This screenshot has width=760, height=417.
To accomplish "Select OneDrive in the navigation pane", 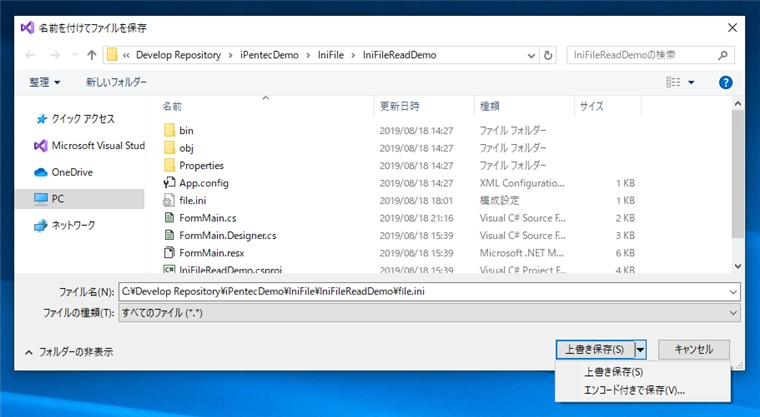I will (72, 172).
